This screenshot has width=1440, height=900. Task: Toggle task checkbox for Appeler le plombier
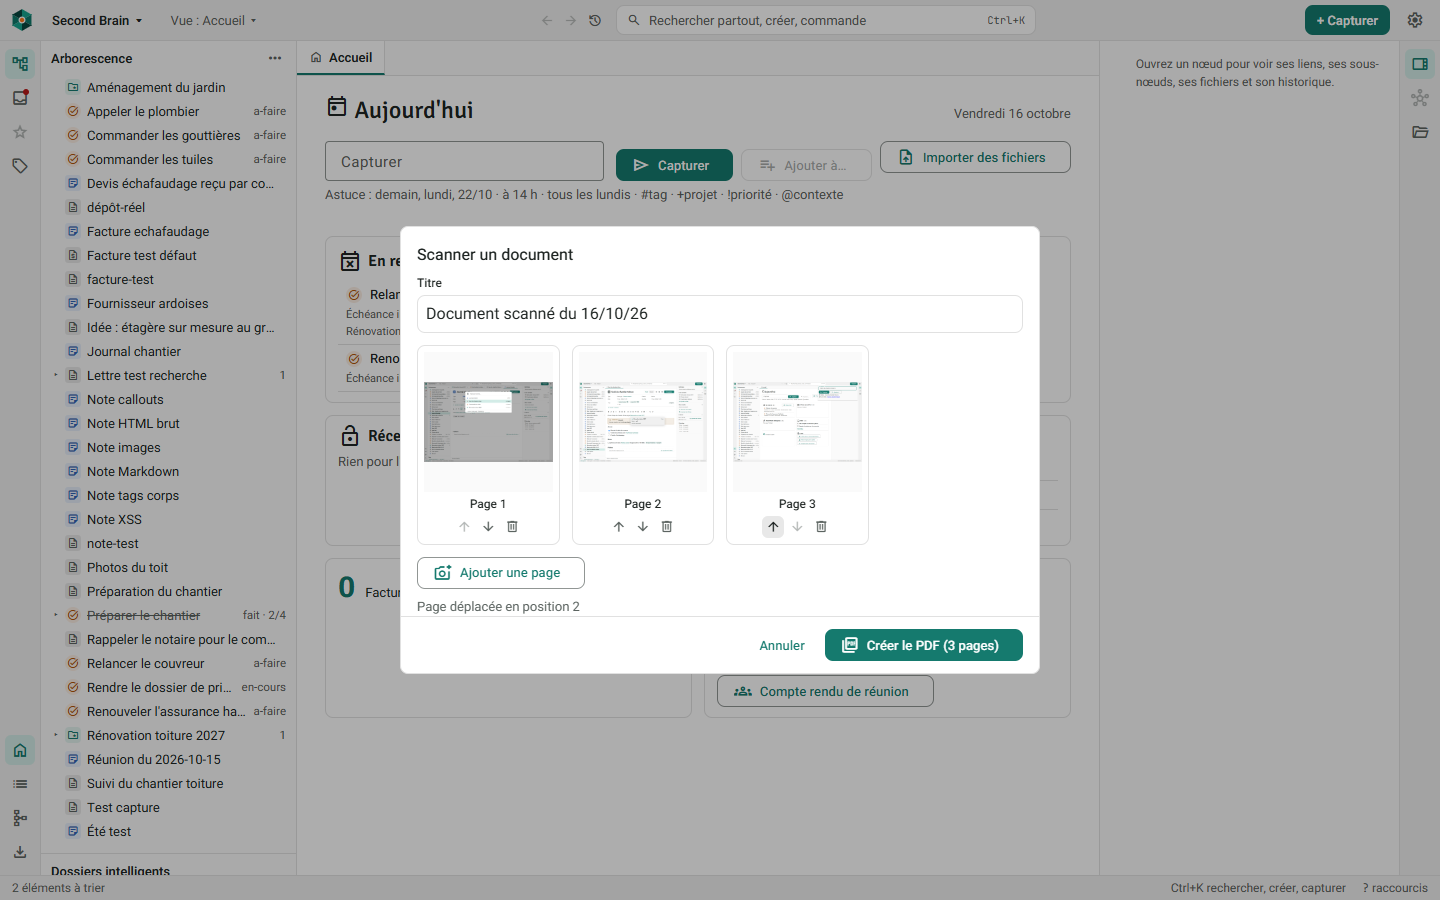point(73,111)
